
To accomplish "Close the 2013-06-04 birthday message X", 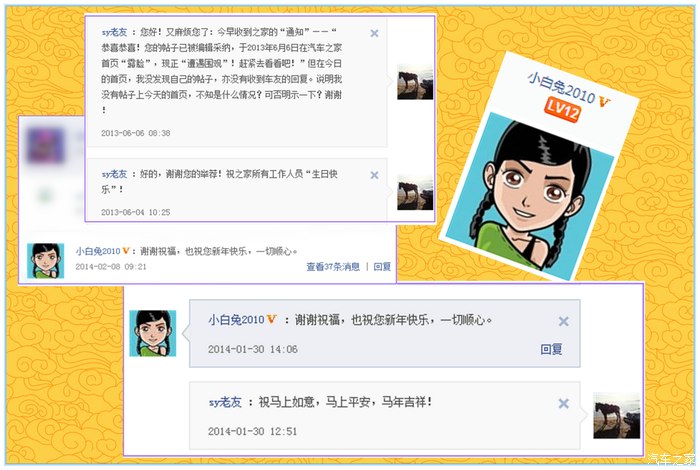I will 374,175.
